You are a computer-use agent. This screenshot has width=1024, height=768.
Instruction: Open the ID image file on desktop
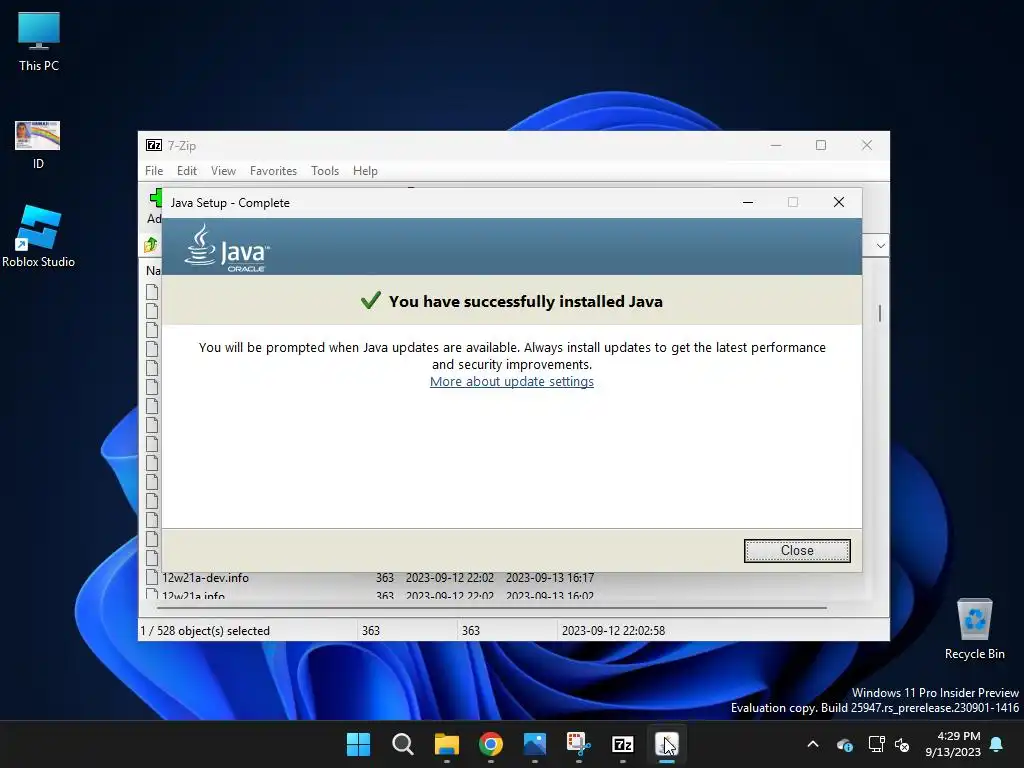point(38,145)
